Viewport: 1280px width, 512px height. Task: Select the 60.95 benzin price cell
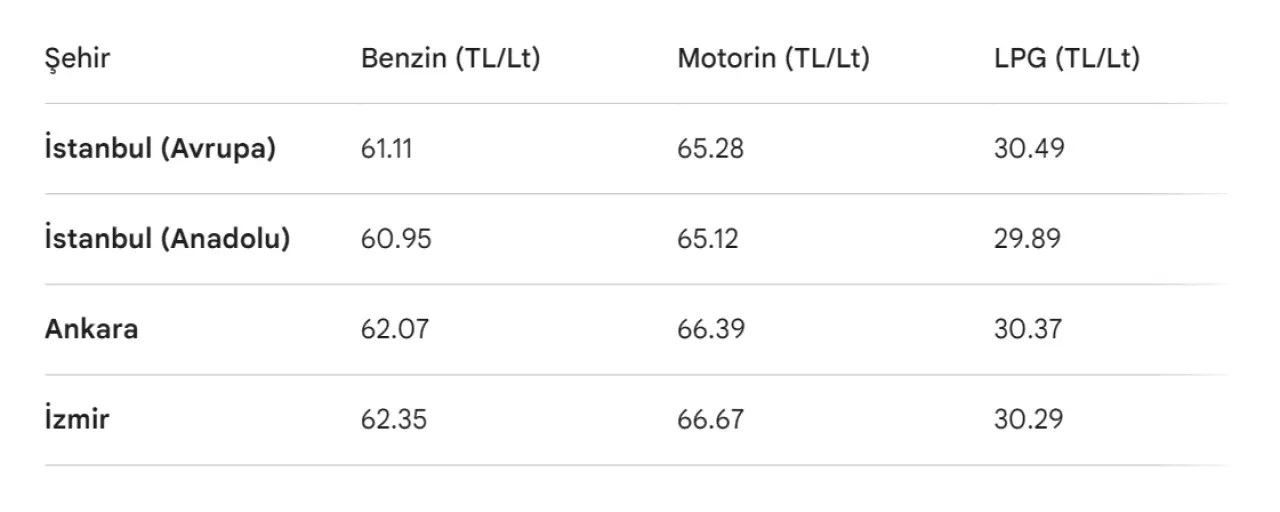396,239
